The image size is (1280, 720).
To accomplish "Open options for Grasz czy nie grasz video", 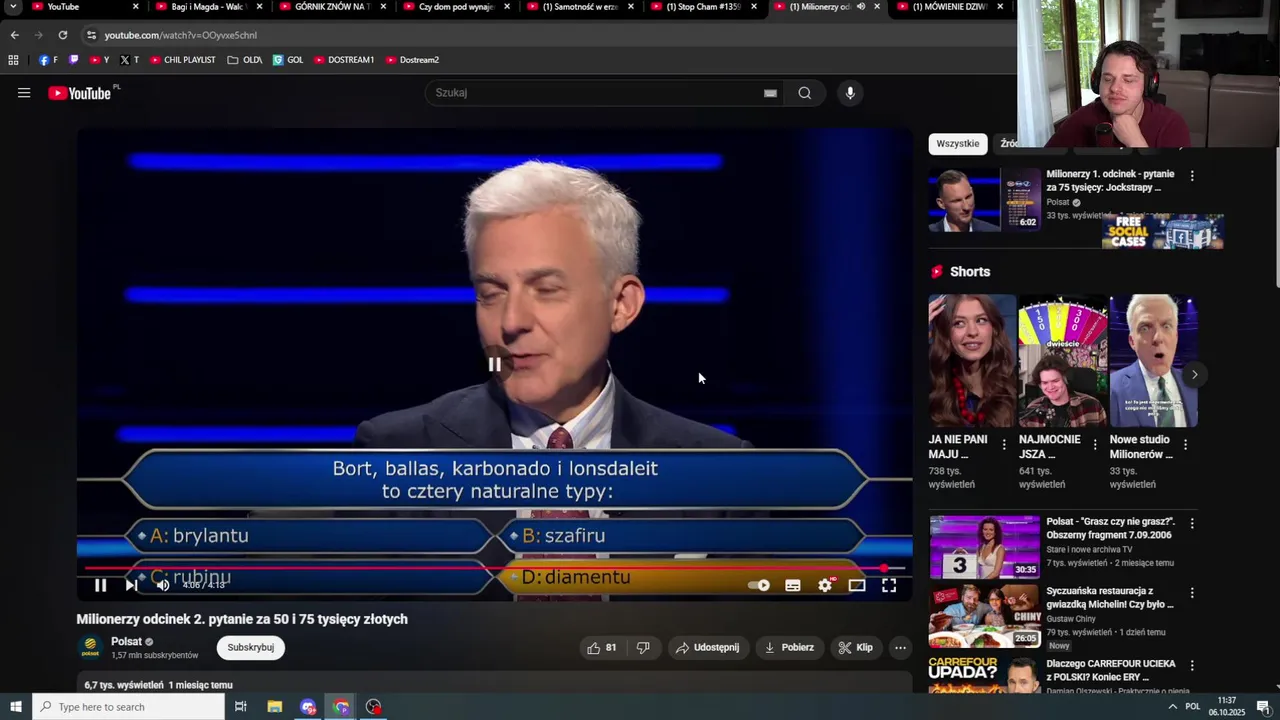I will coord(1191,523).
